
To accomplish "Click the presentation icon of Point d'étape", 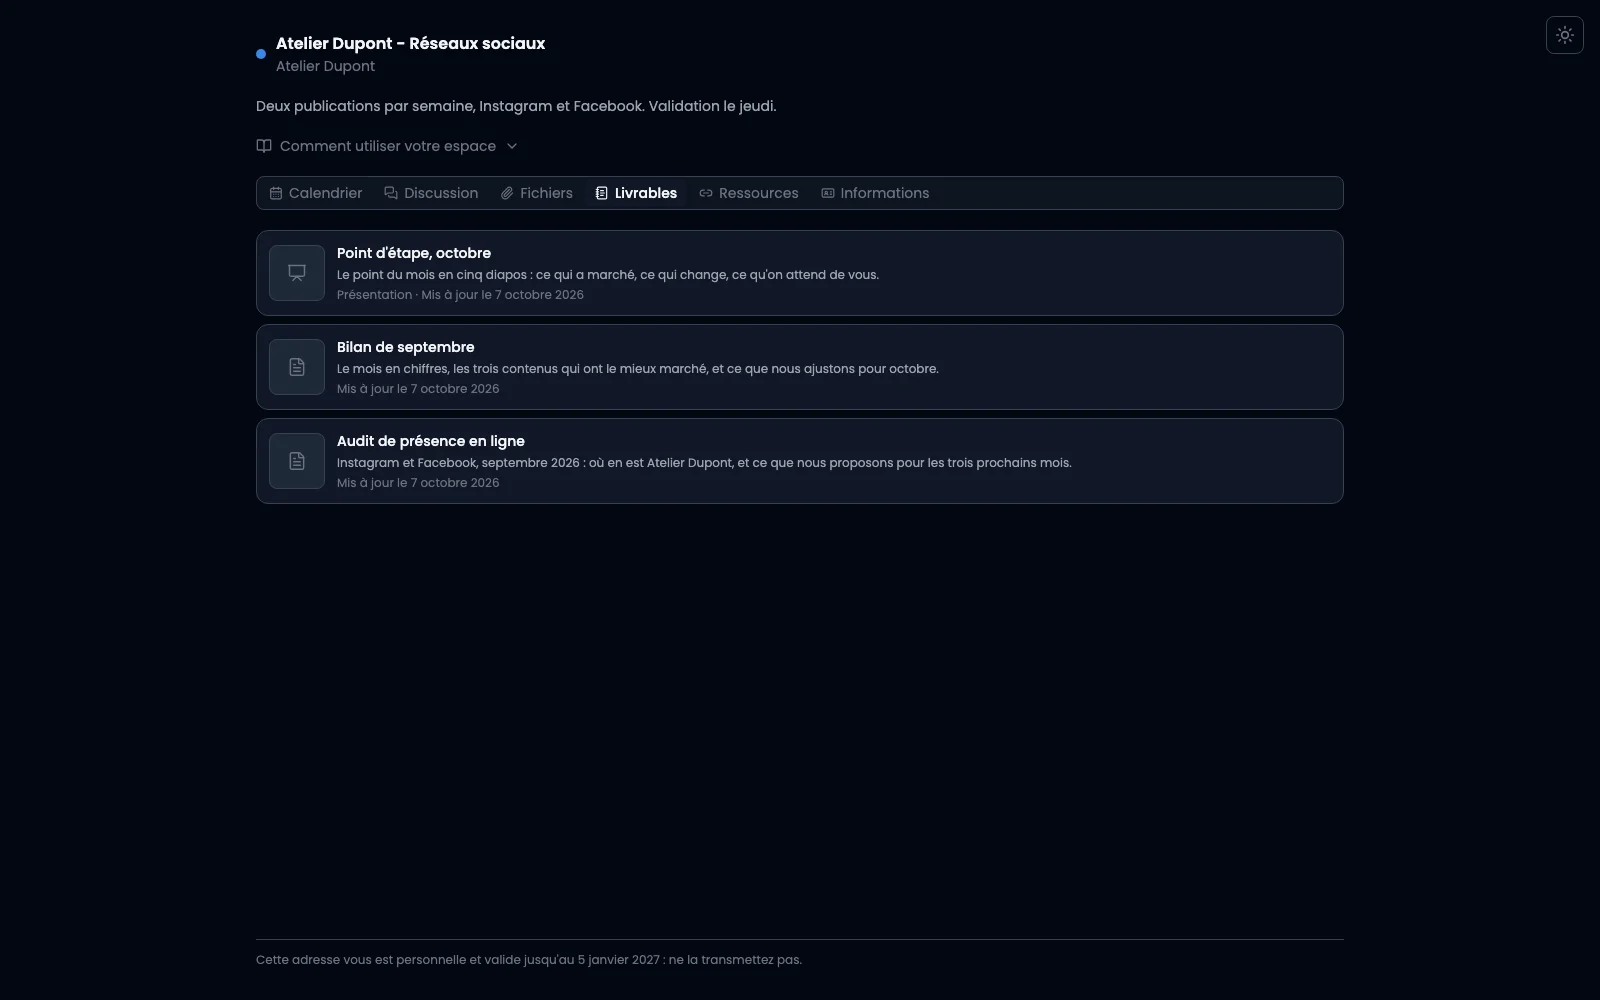I will [297, 273].
